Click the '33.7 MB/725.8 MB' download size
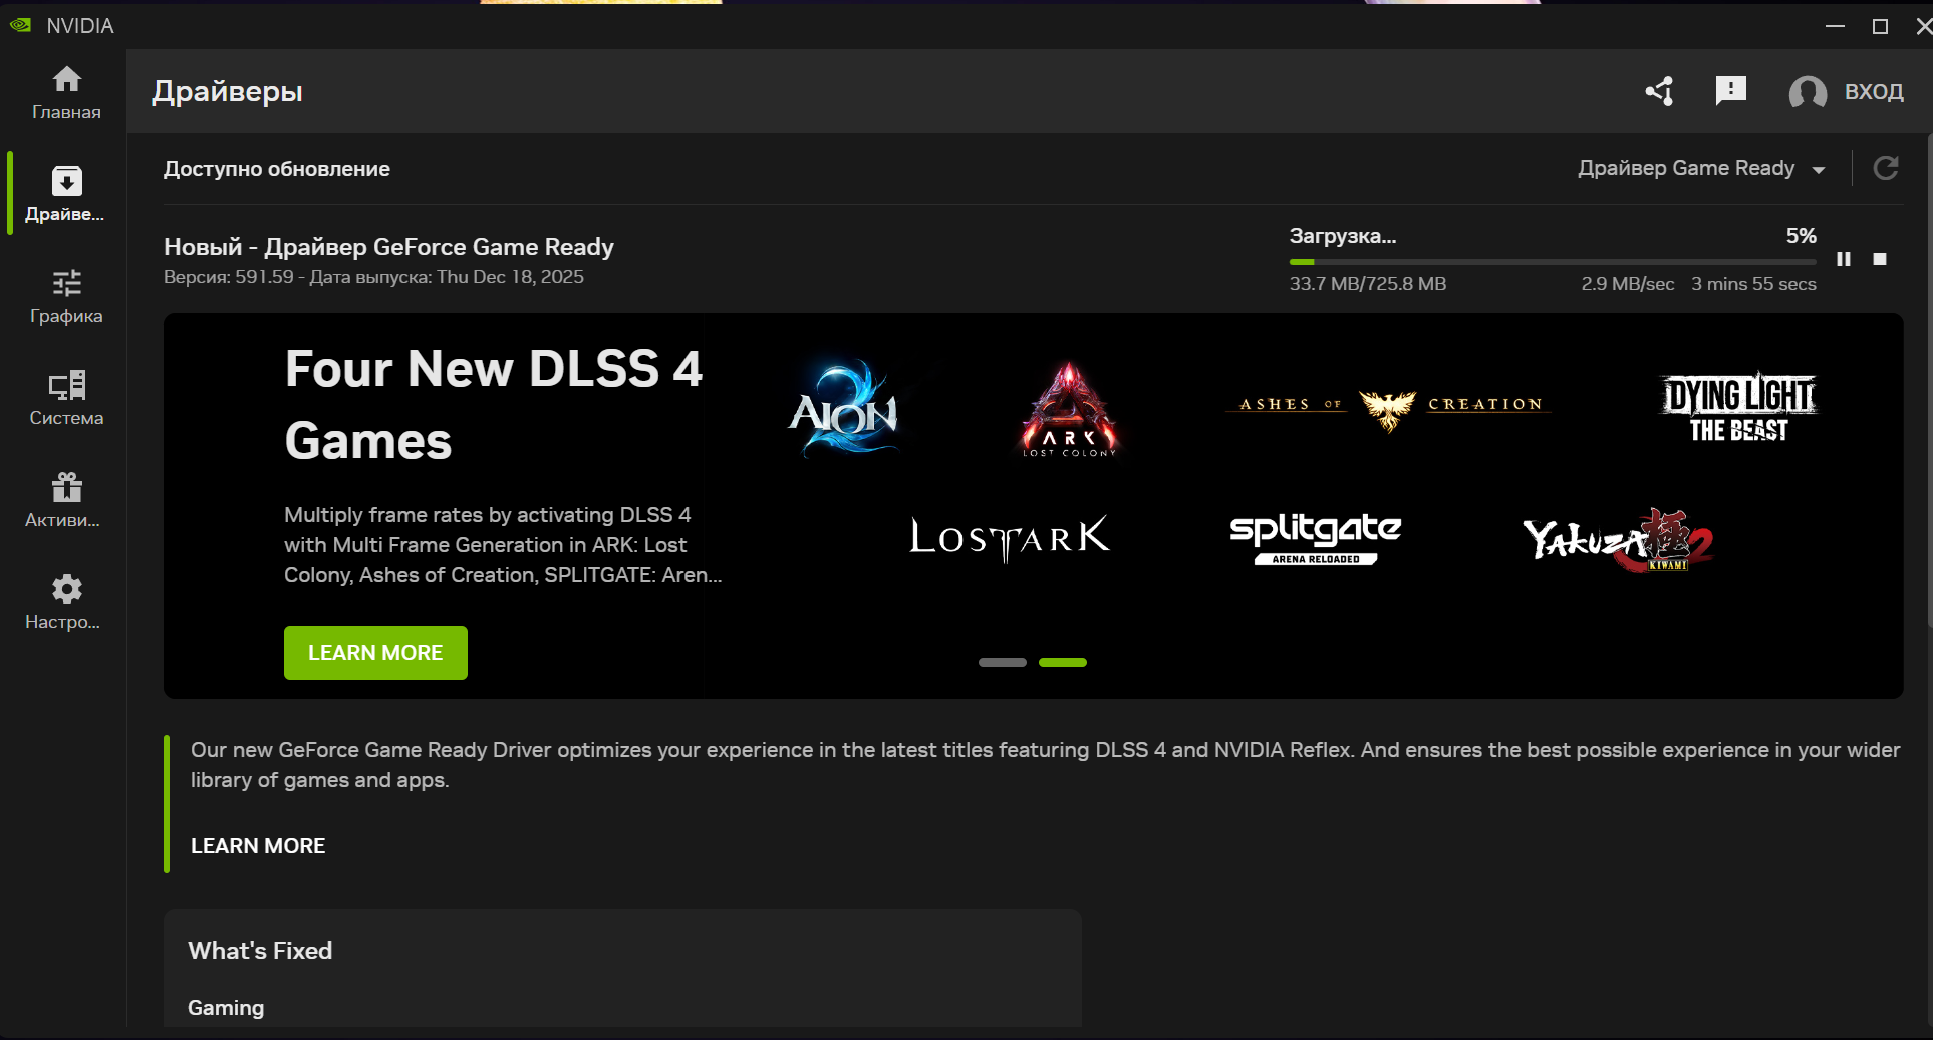The width and height of the screenshot is (1934, 1040). (x=1368, y=284)
